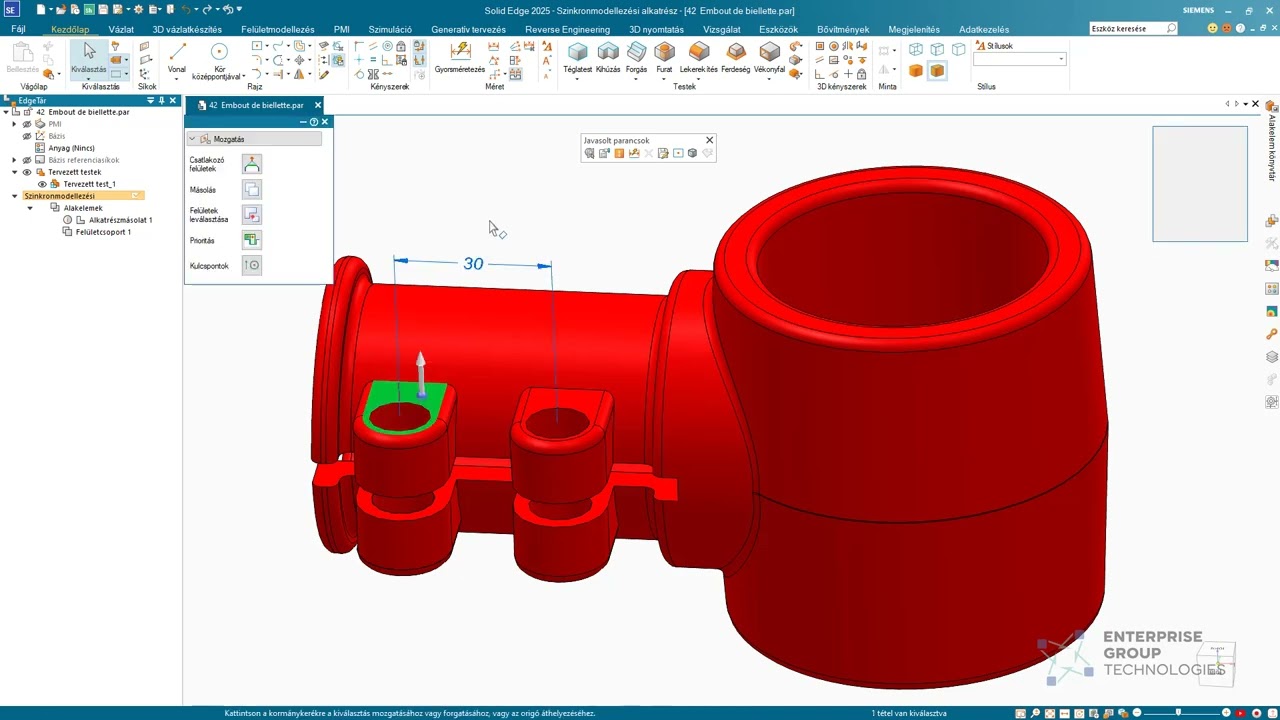This screenshot has width=1280, height=720.
Task: Select Anyag (Nincs) in the tree
Action: pyautogui.click(x=71, y=148)
